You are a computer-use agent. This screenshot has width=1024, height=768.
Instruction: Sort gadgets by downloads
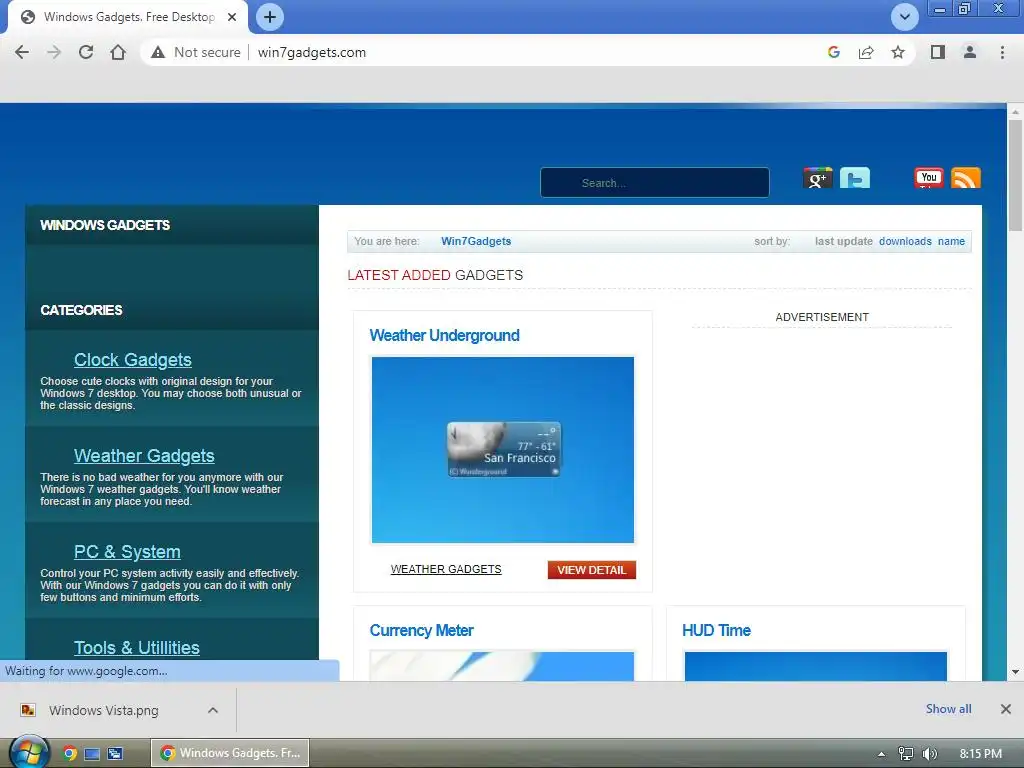tap(905, 241)
